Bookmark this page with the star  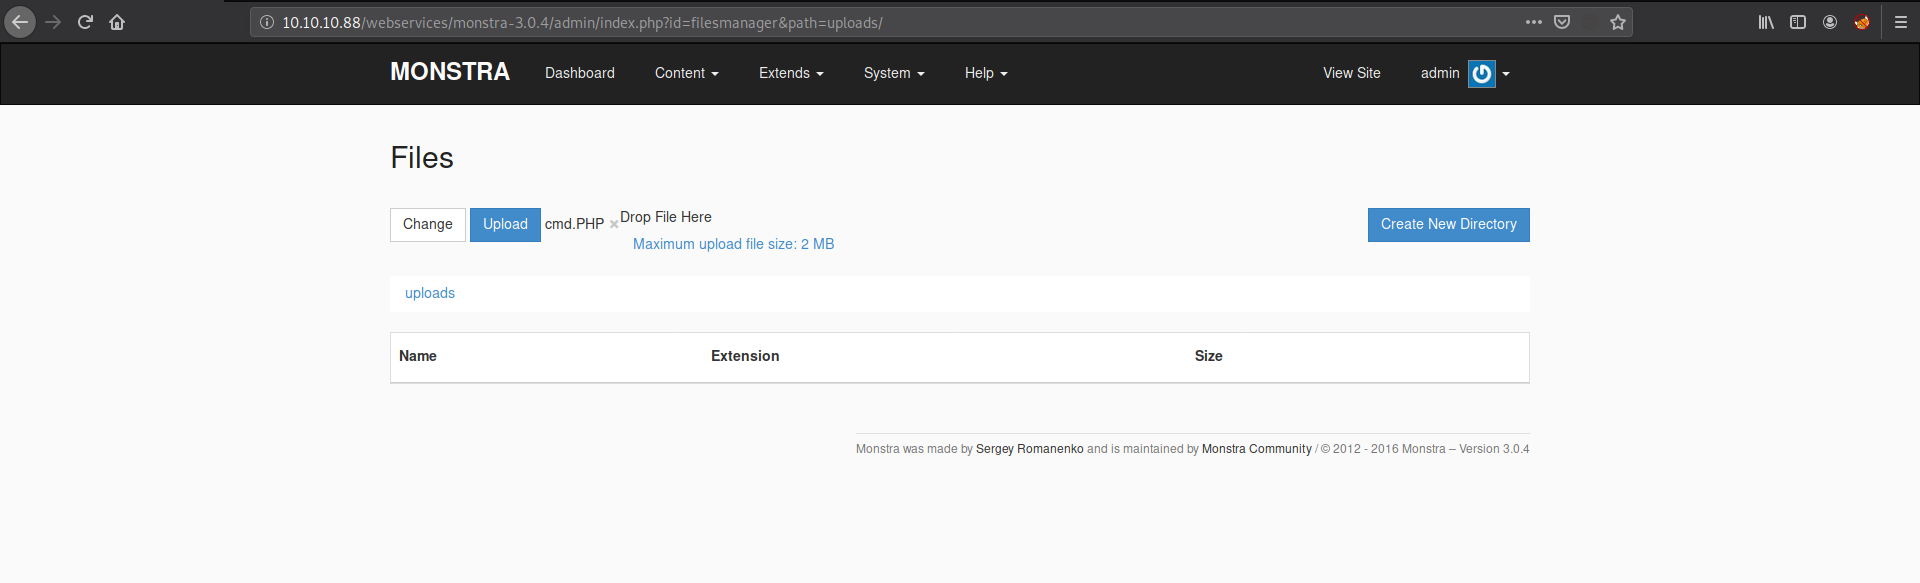(x=1618, y=22)
